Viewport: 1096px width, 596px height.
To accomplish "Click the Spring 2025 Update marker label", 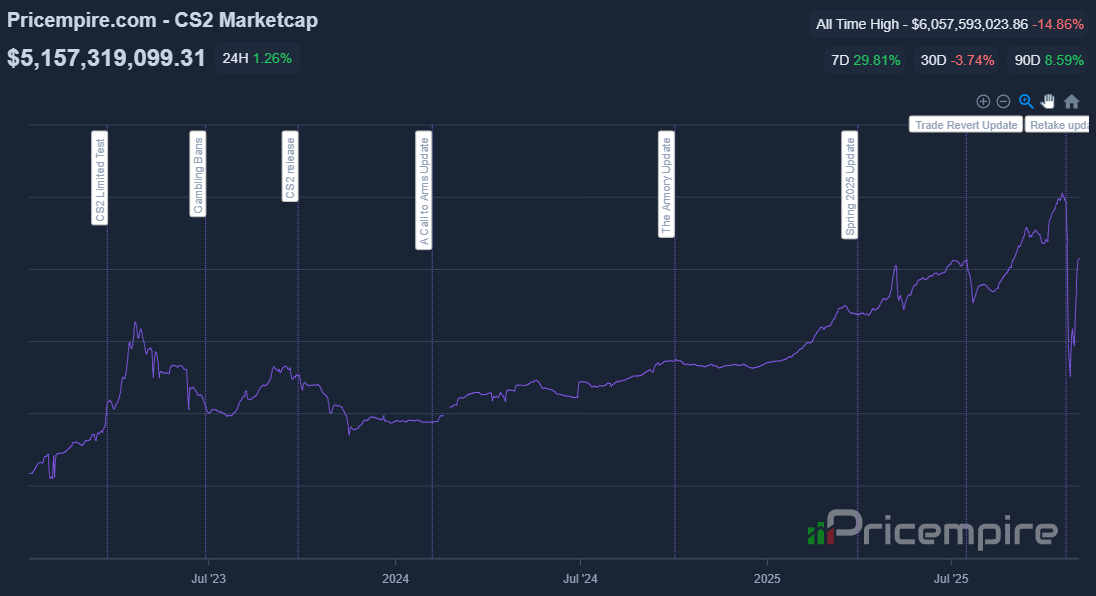I will (850, 184).
